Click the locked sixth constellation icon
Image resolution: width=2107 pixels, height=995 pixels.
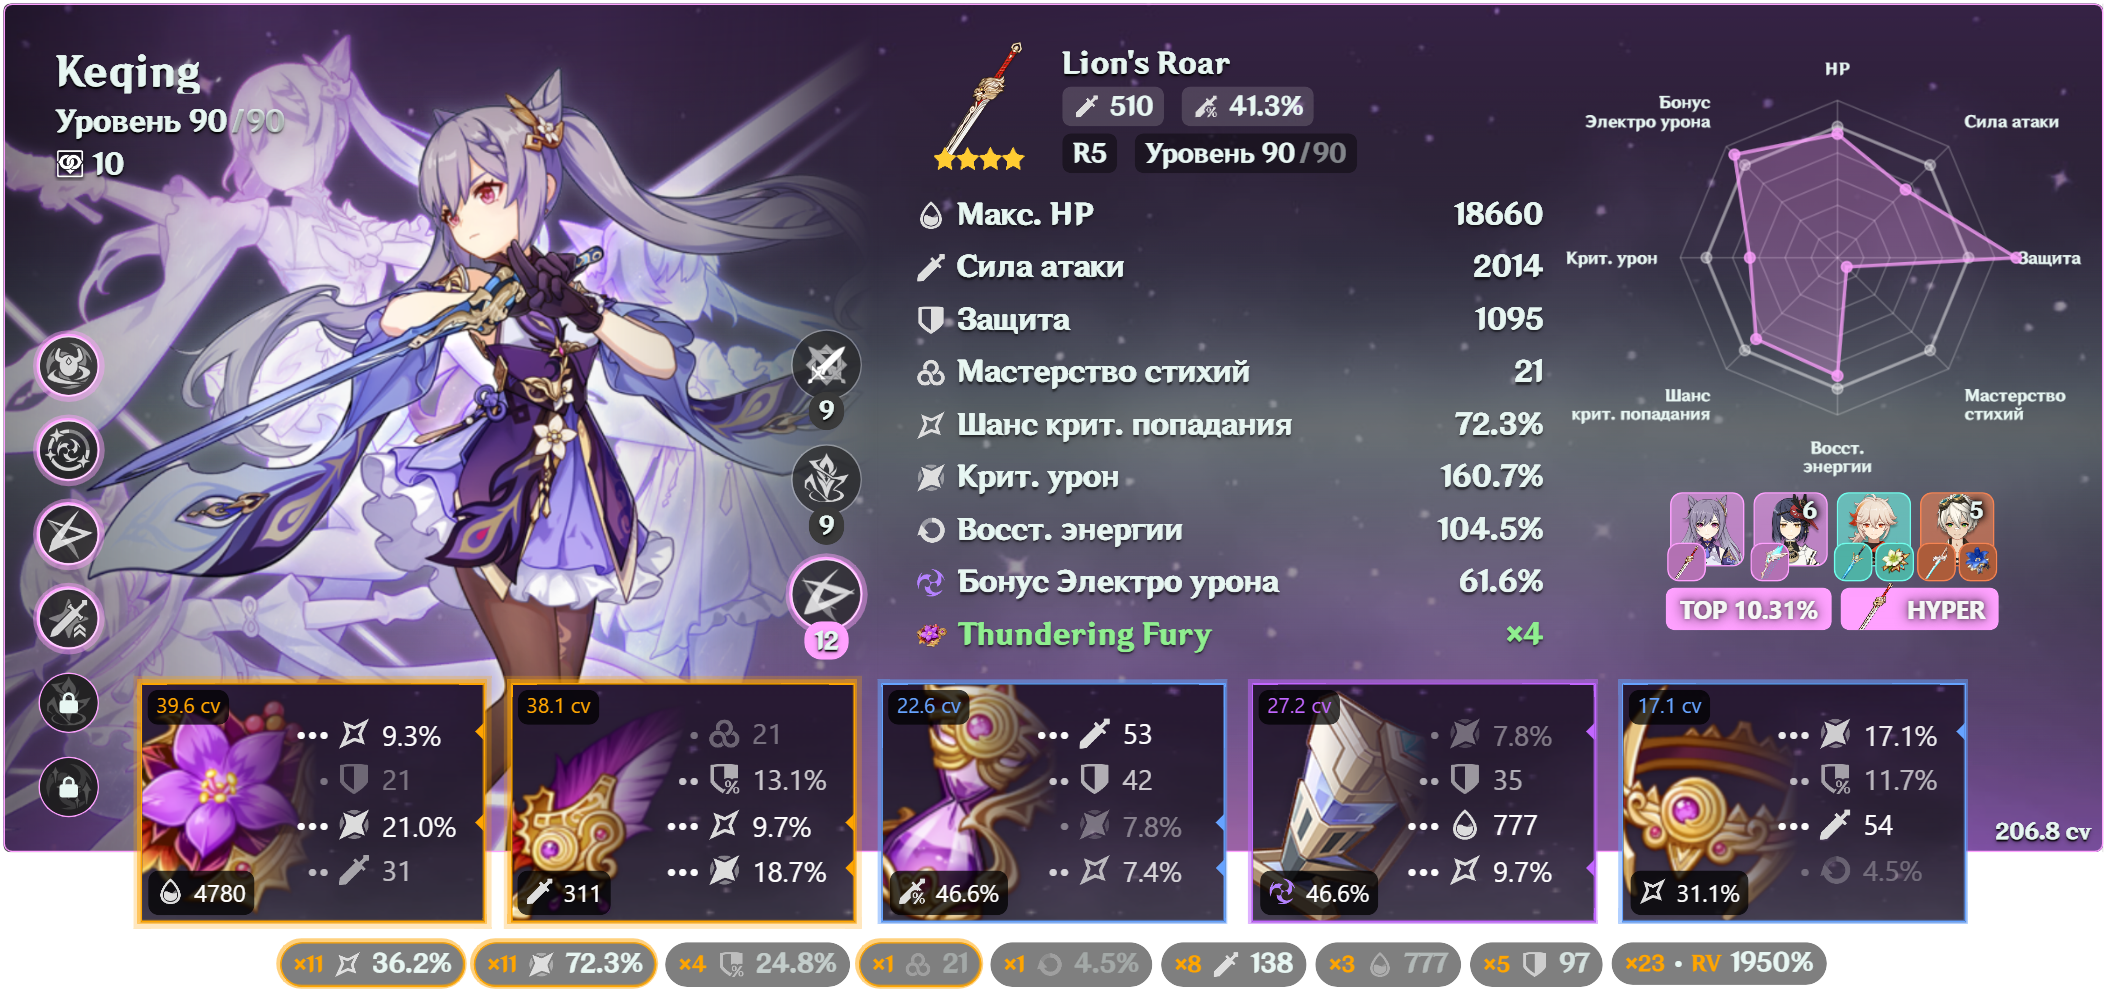[x=68, y=787]
